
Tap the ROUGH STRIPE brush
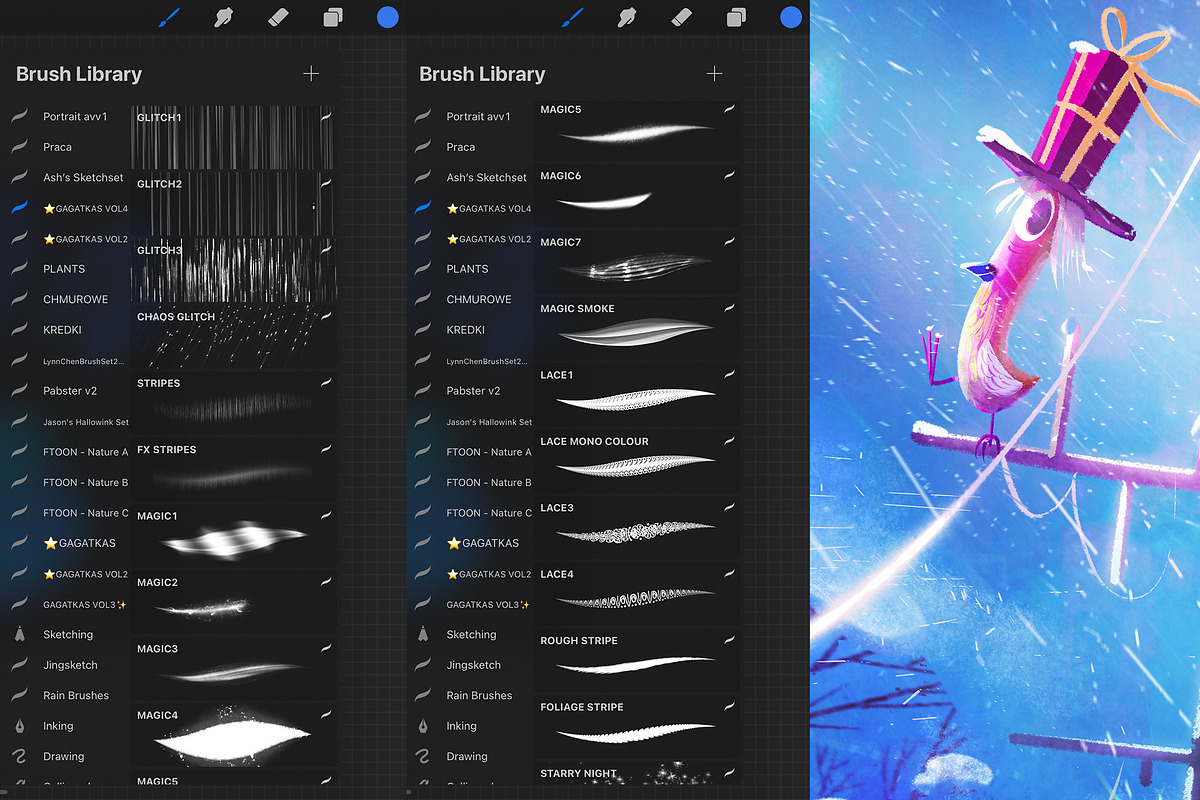[637, 660]
